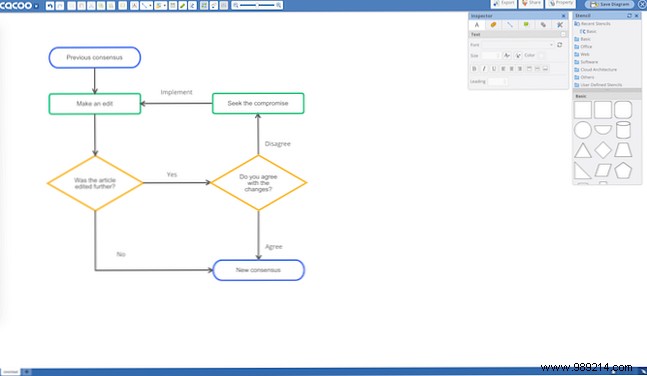Open the Link tab in Inspector

(x=543, y=25)
